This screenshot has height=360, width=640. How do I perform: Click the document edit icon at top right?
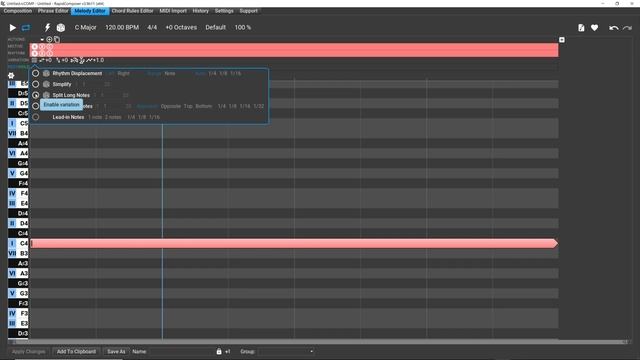pyautogui.click(x=581, y=28)
